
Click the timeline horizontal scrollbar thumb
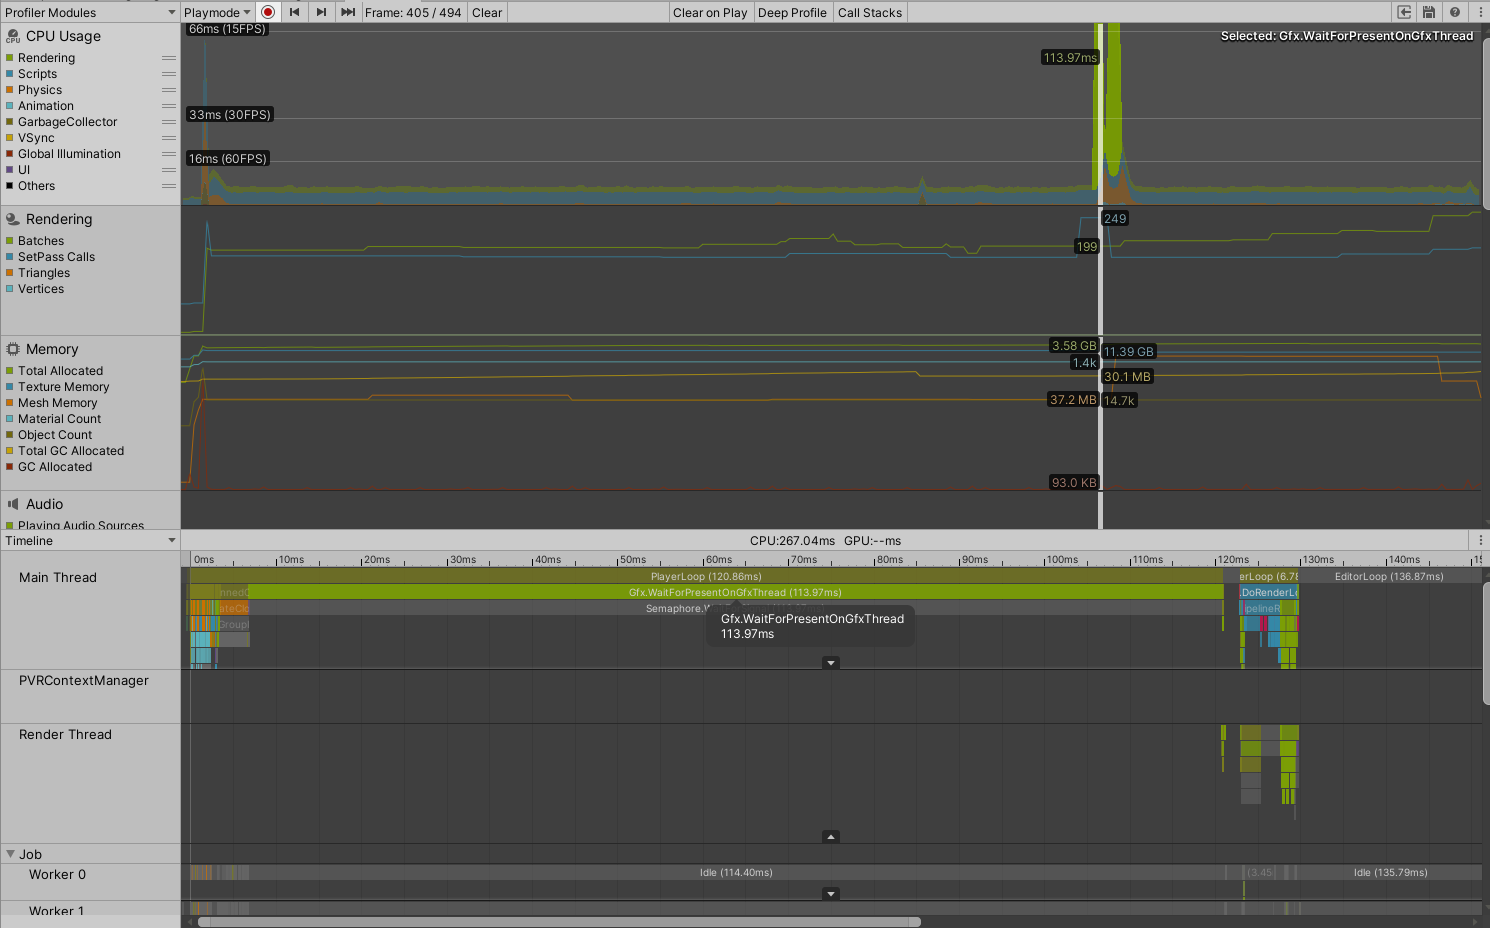[559, 922]
